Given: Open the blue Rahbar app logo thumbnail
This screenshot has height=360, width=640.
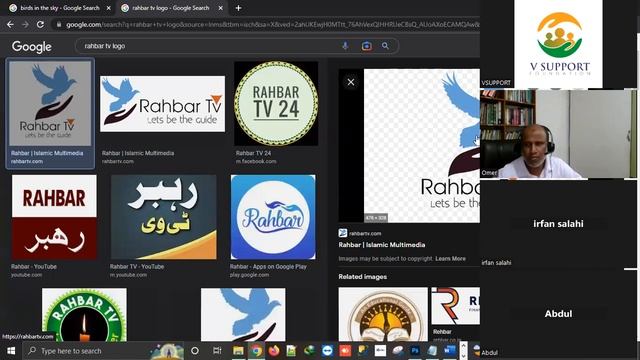Looking at the screenshot, I should point(273,217).
